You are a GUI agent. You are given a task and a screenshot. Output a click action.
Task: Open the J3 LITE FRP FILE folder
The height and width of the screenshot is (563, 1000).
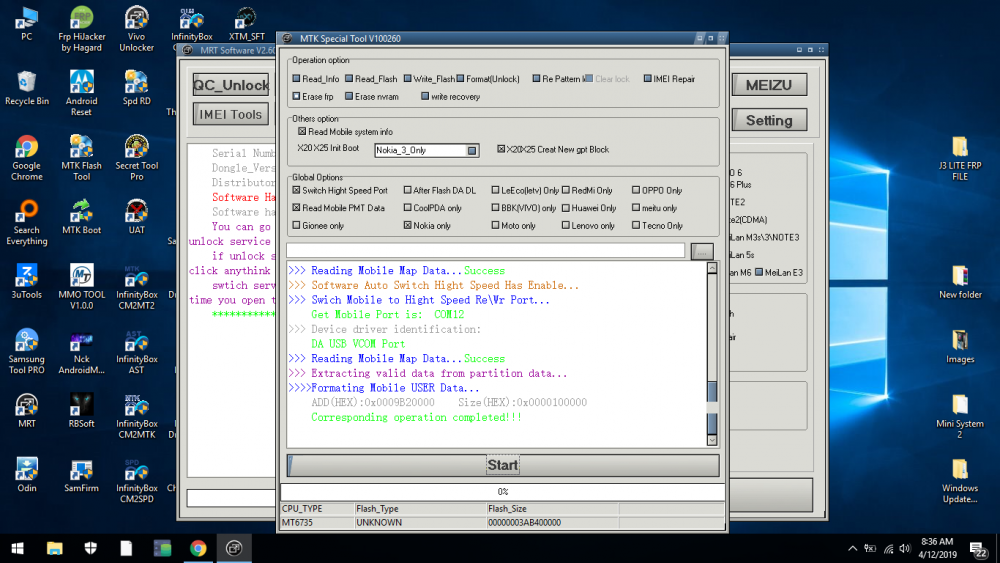(x=960, y=158)
